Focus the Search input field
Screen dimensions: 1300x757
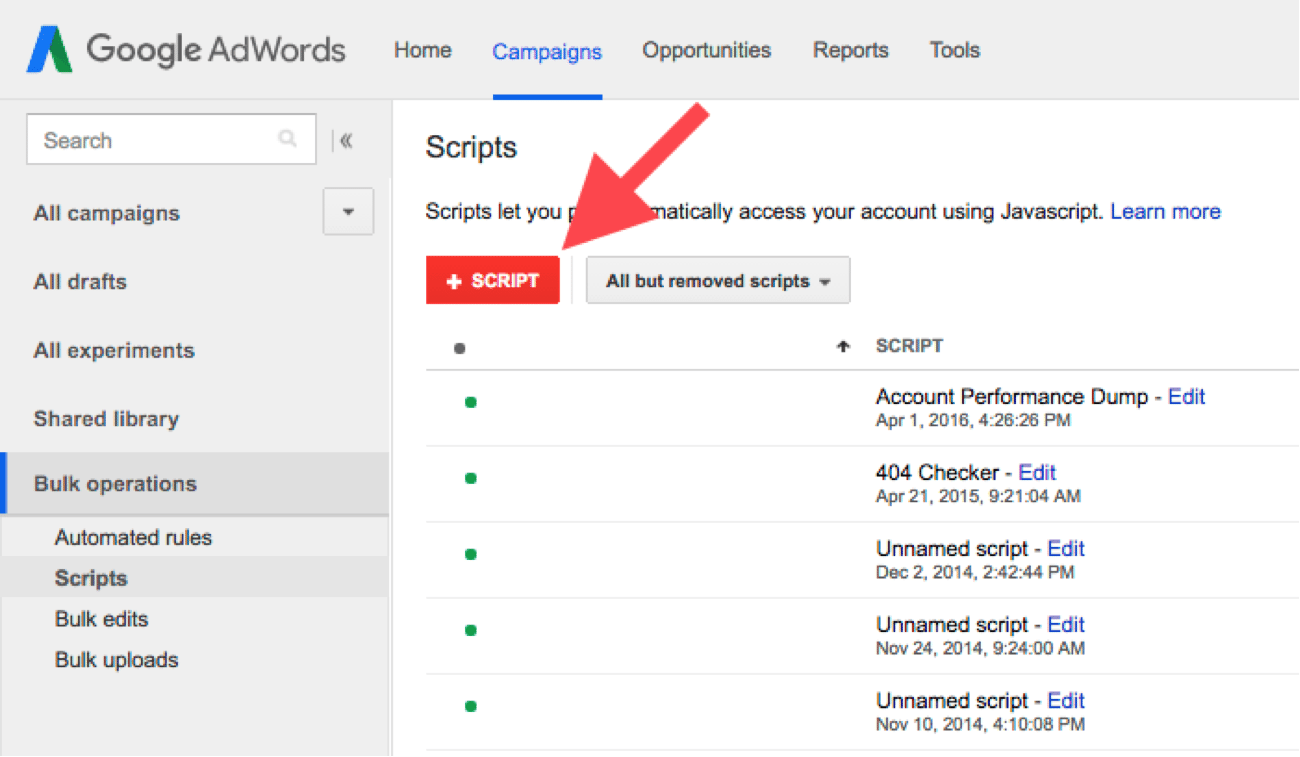click(x=171, y=140)
